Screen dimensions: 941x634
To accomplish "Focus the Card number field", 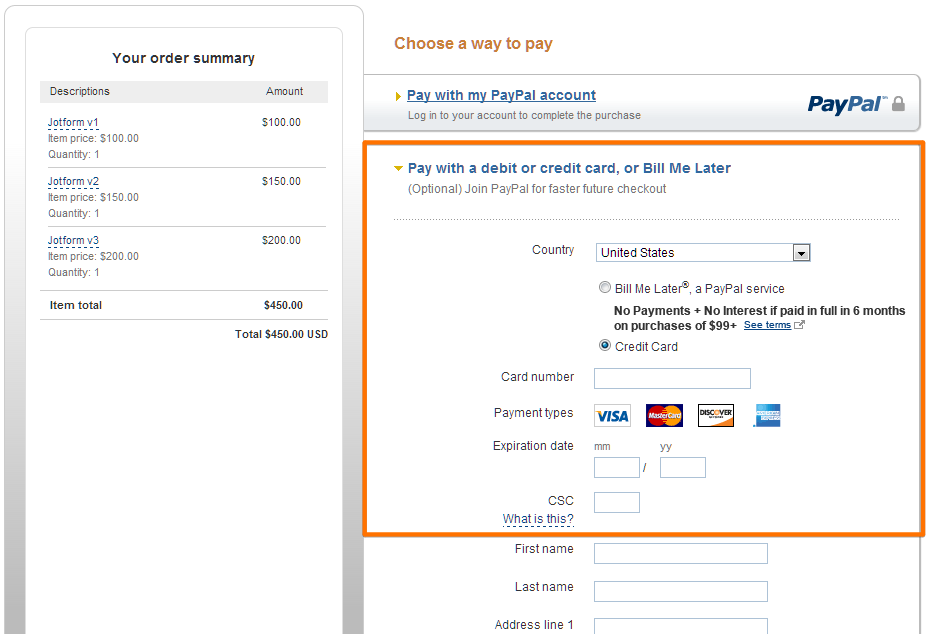I will coord(672,378).
